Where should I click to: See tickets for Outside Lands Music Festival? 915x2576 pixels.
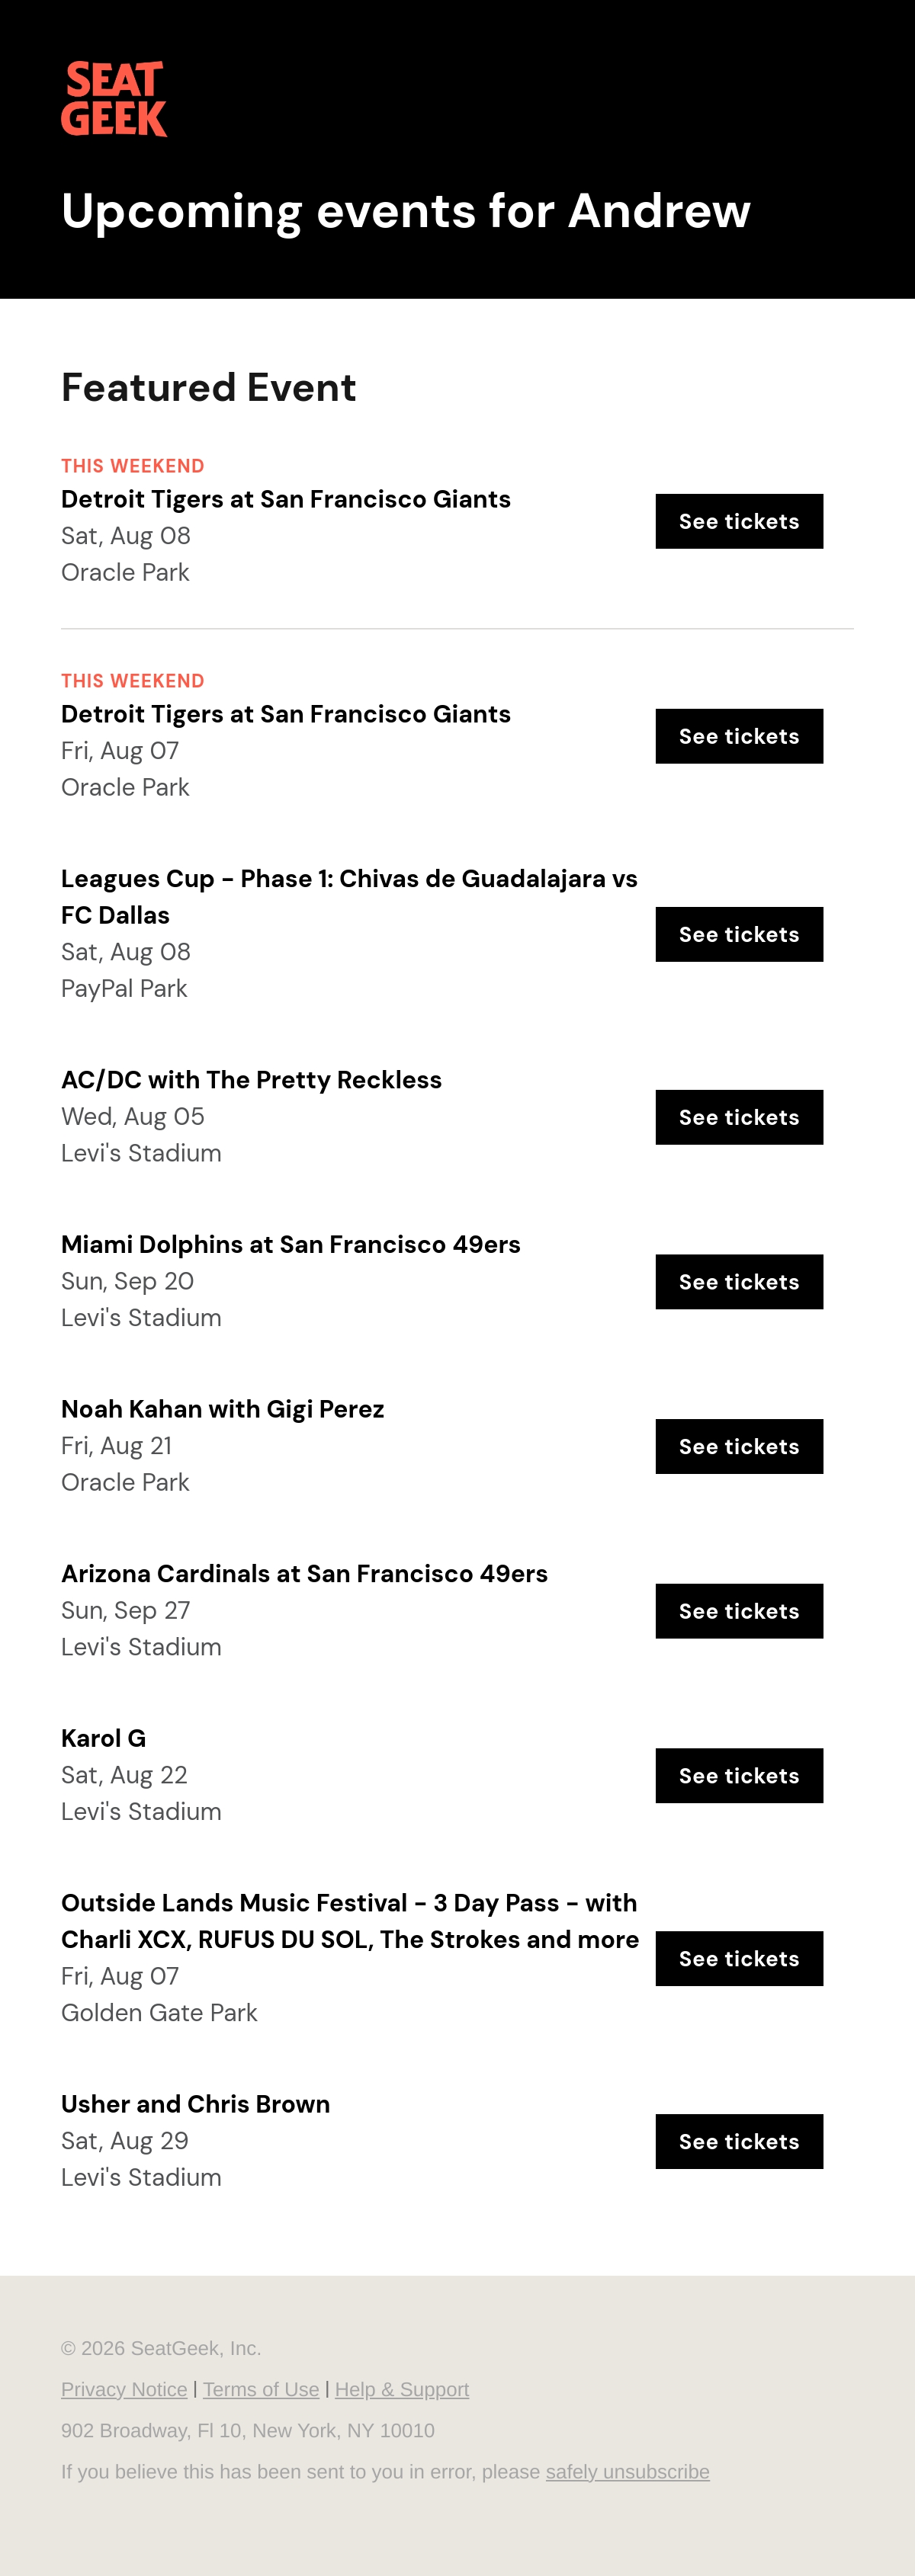point(739,1958)
